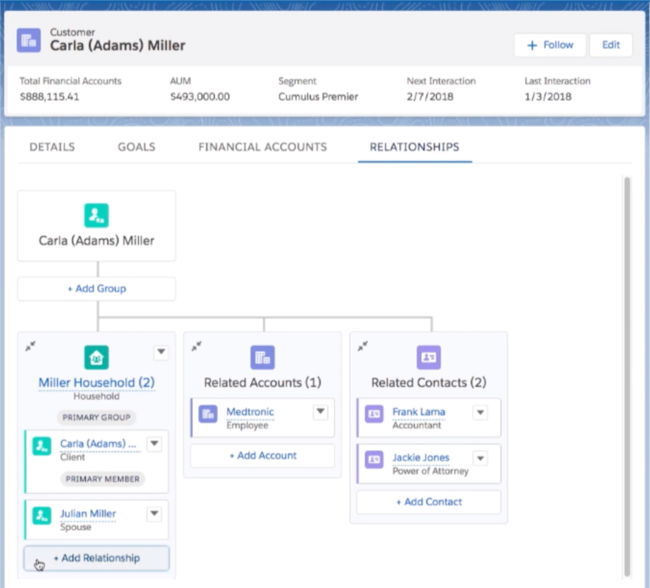The width and height of the screenshot is (650, 588).
Task: Collapse the Related Accounts card
Action: coord(197,346)
